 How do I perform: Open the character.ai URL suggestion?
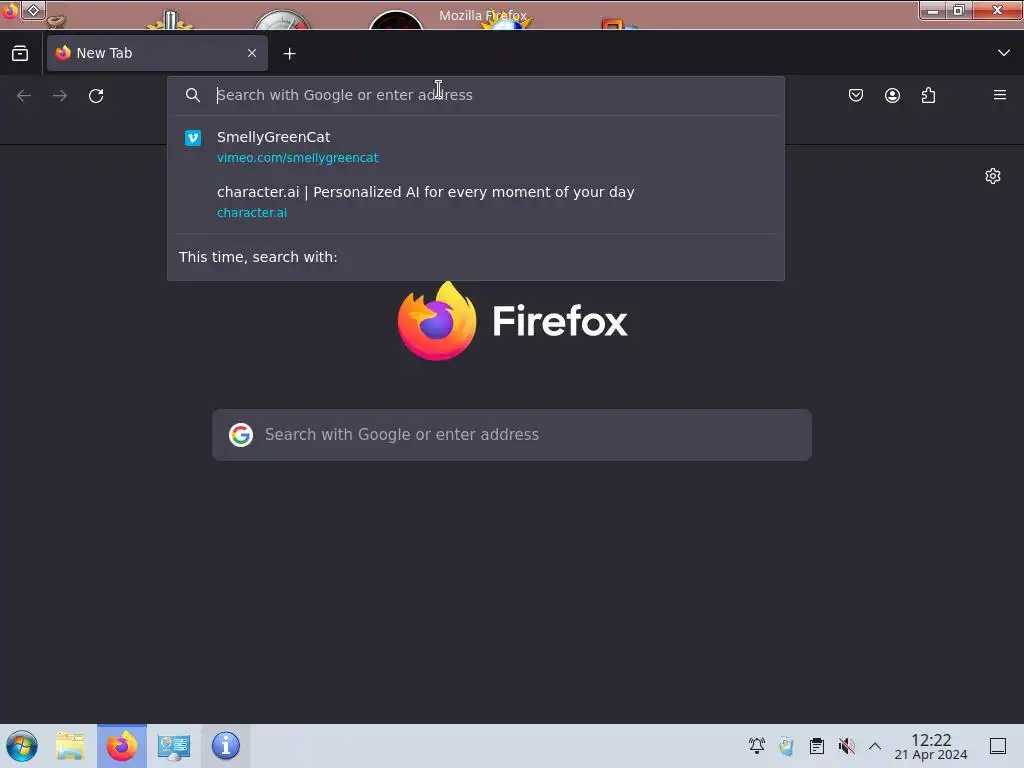point(252,213)
